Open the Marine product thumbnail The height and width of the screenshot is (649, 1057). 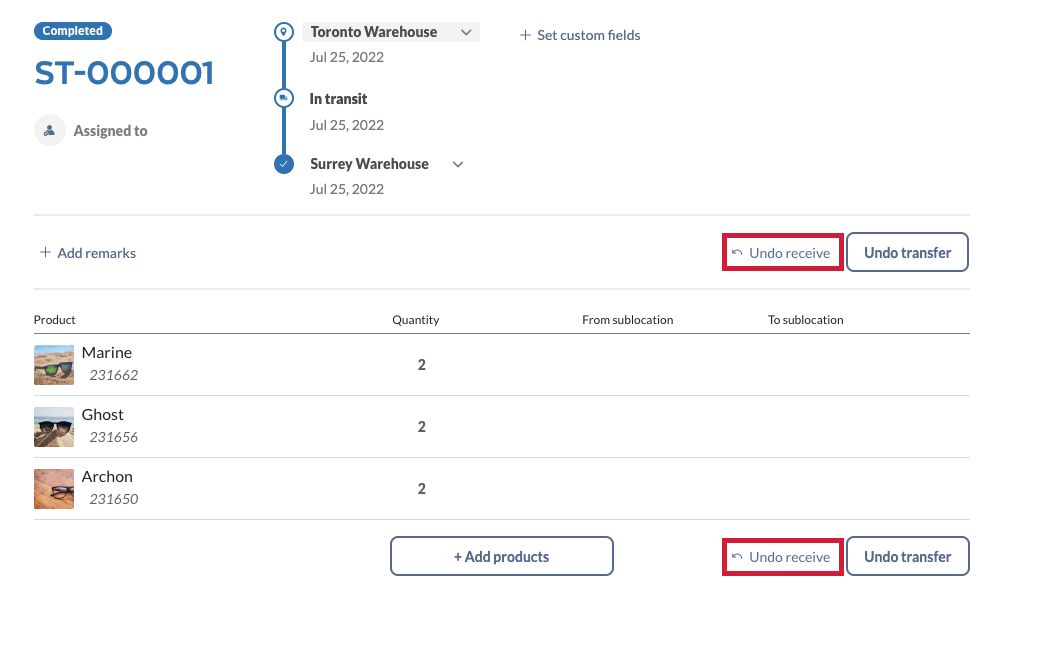coord(54,365)
